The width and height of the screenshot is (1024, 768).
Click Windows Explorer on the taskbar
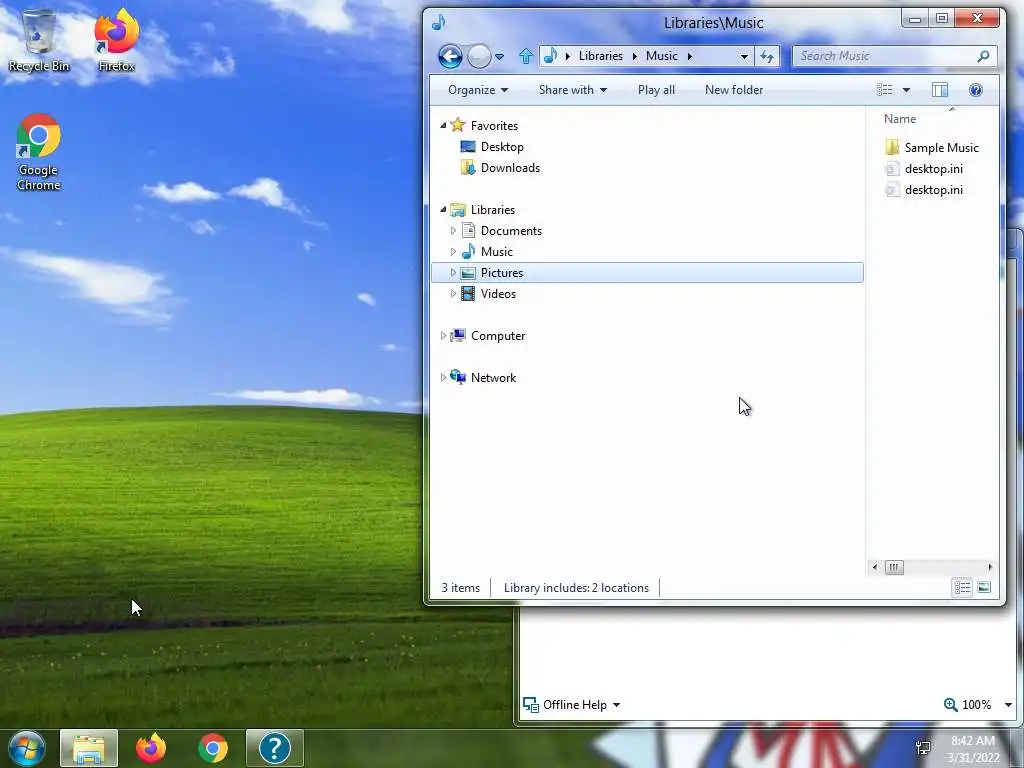click(x=89, y=748)
